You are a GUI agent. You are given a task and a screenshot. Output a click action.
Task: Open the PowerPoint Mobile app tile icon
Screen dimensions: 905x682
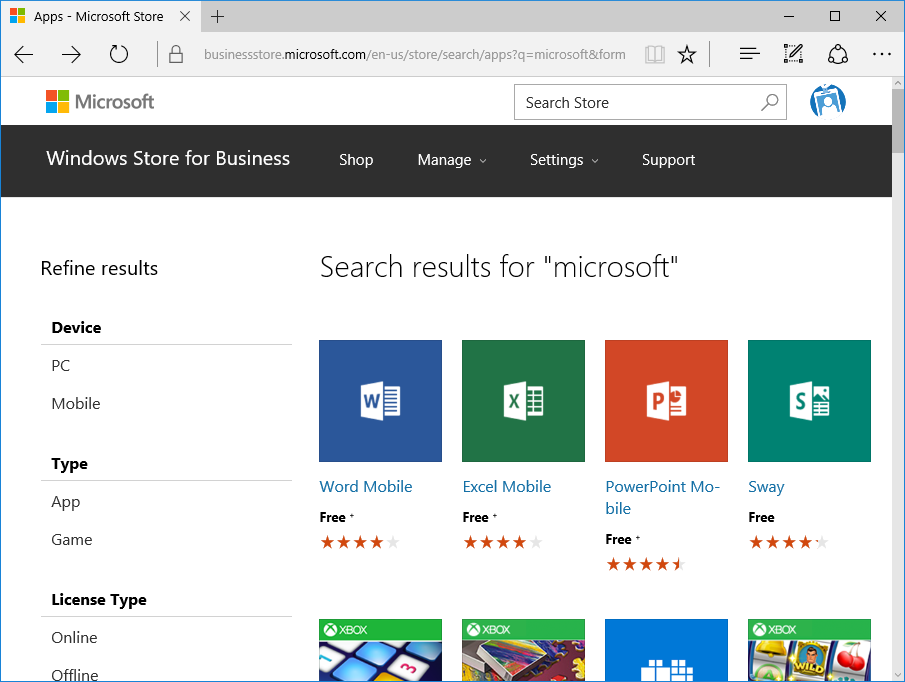666,401
